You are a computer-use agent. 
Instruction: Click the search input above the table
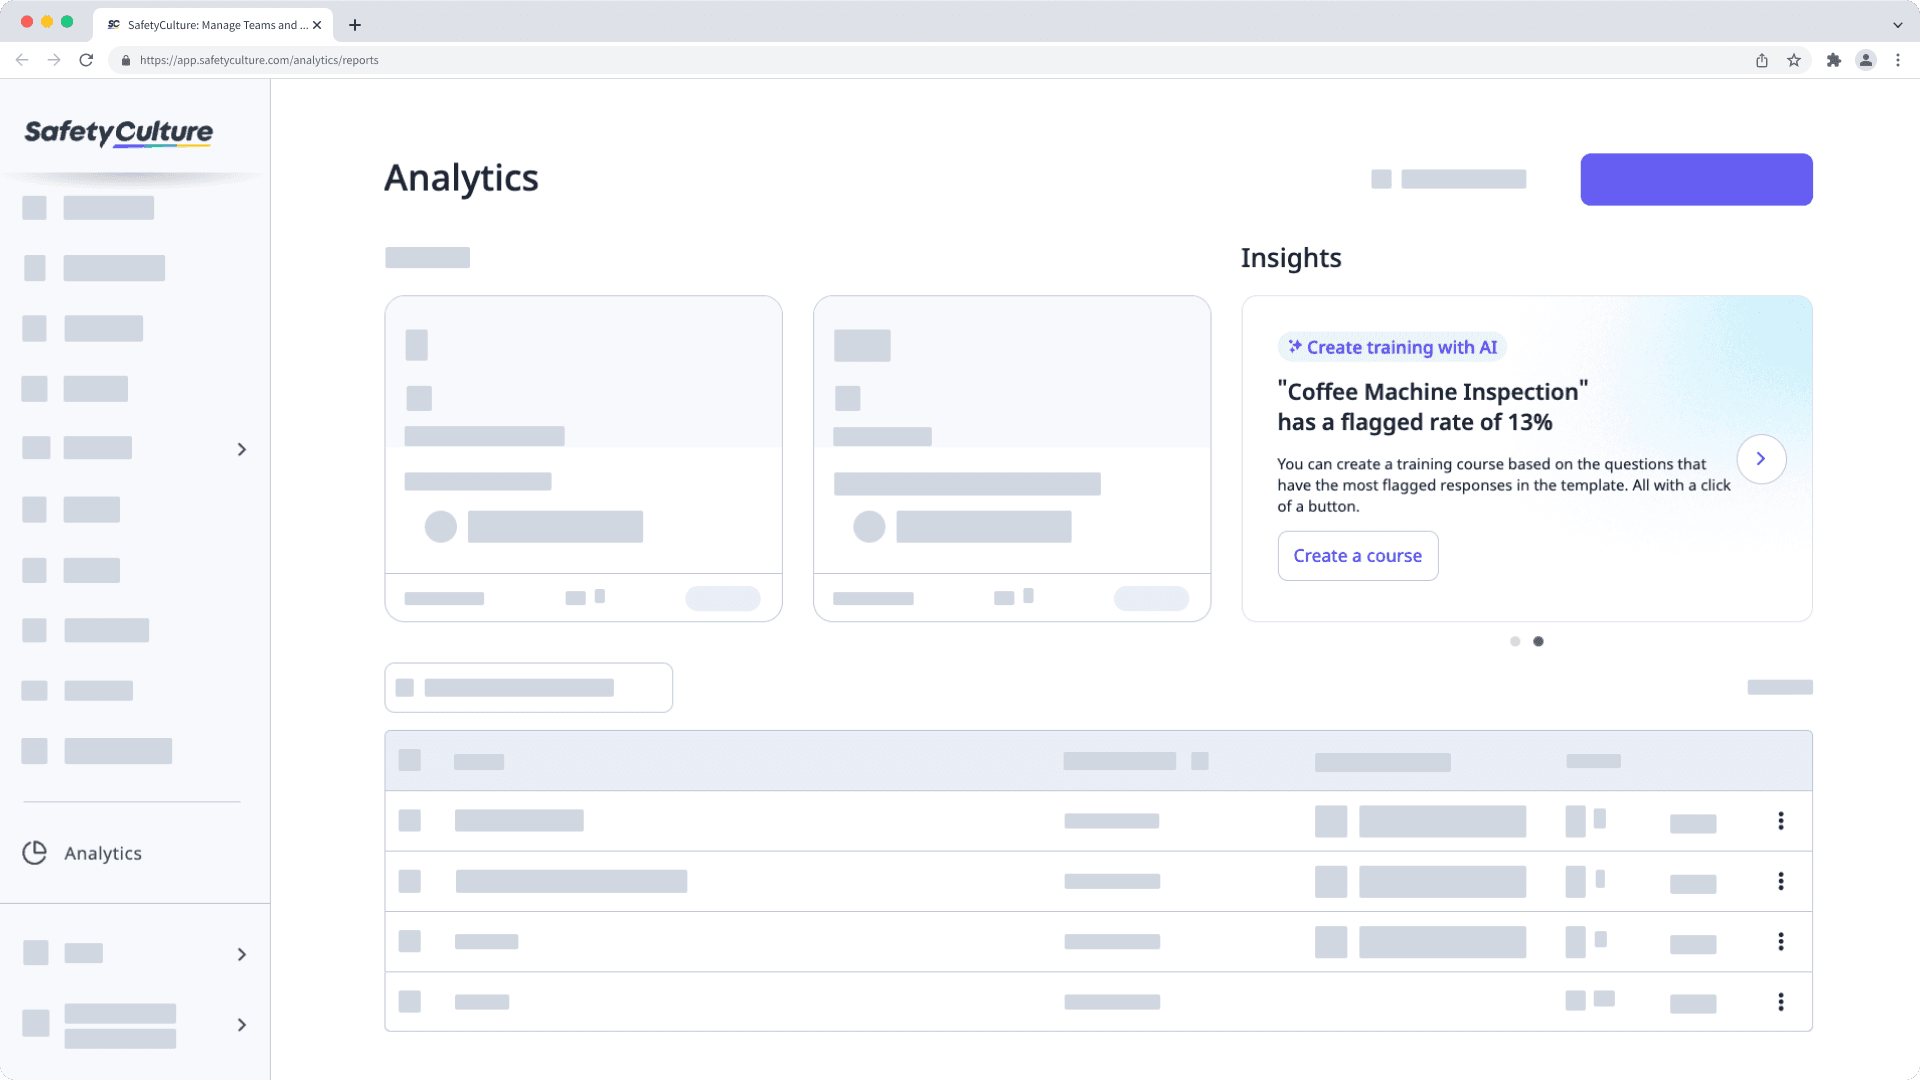[528, 687]
